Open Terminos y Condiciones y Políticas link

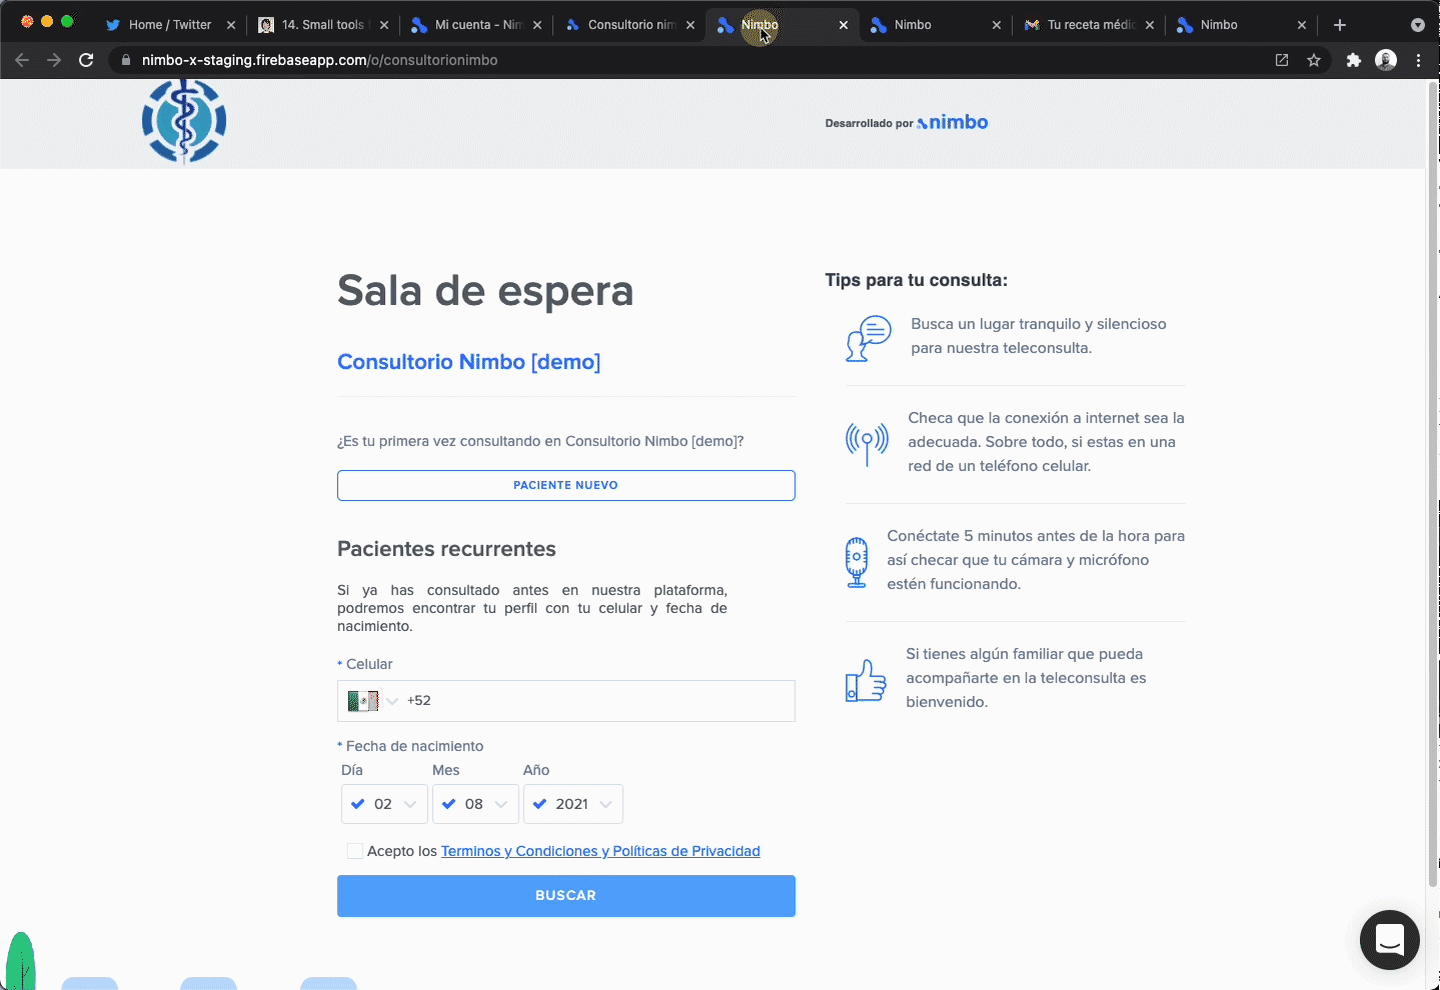(600, 851)
